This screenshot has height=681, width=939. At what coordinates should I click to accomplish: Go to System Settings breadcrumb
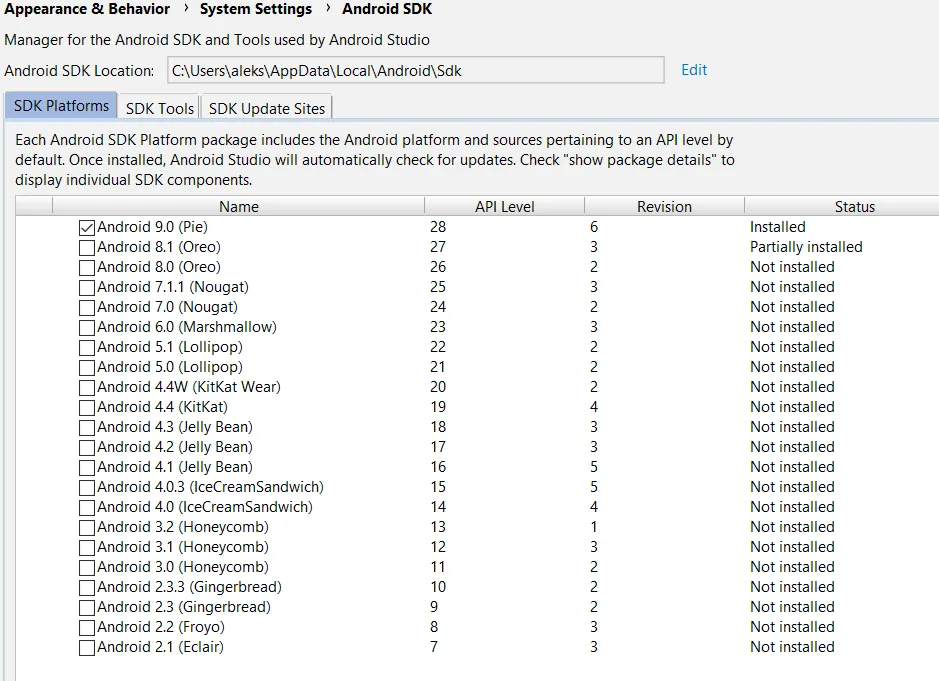click(x=256, y=9)
